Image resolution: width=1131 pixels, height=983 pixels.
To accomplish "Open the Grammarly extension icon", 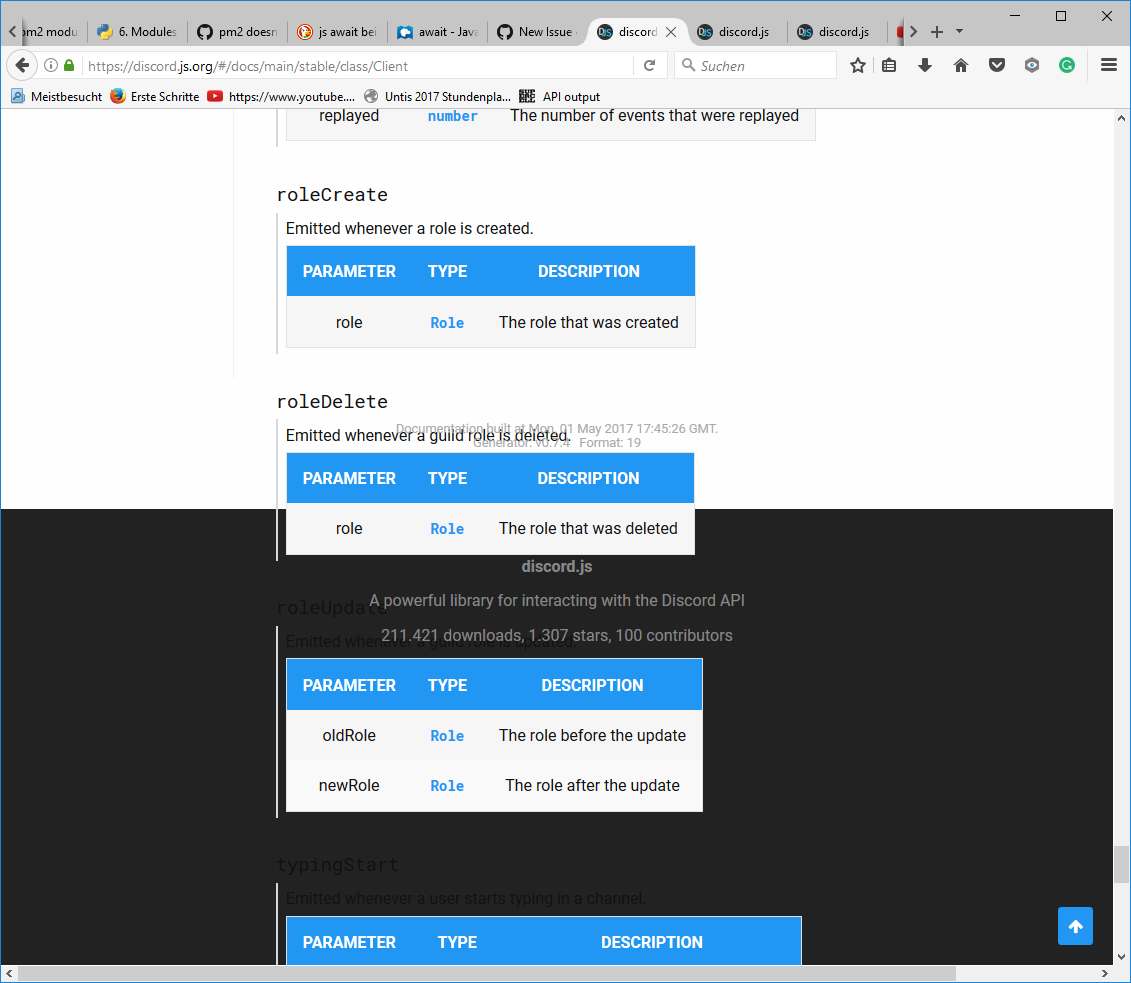I will click(1066, 65).
